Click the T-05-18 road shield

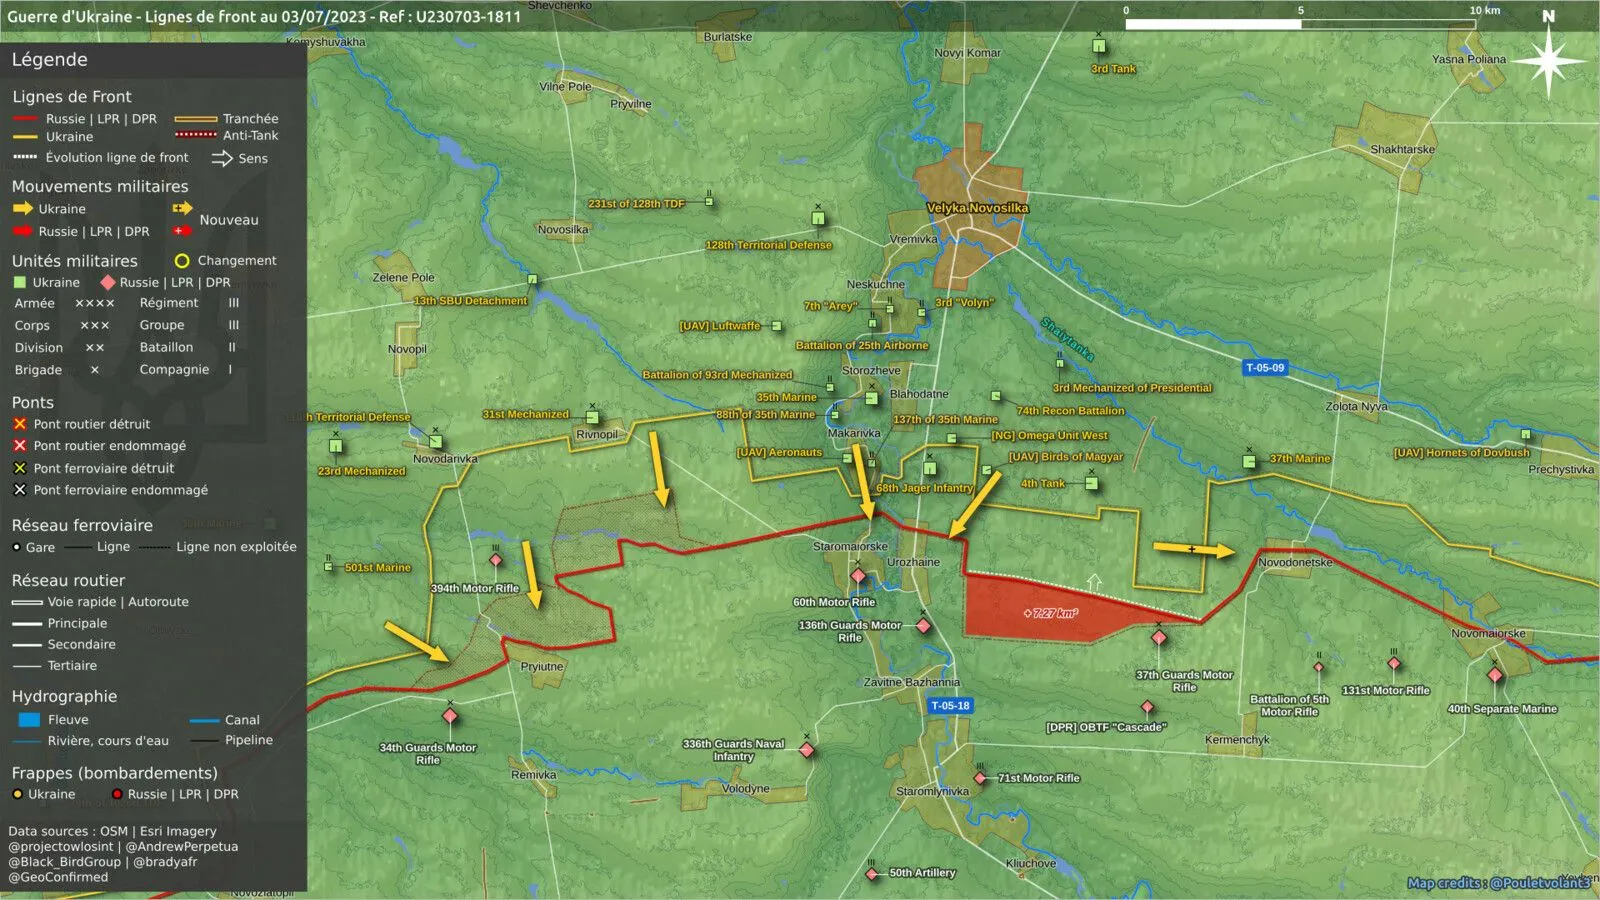950,706
